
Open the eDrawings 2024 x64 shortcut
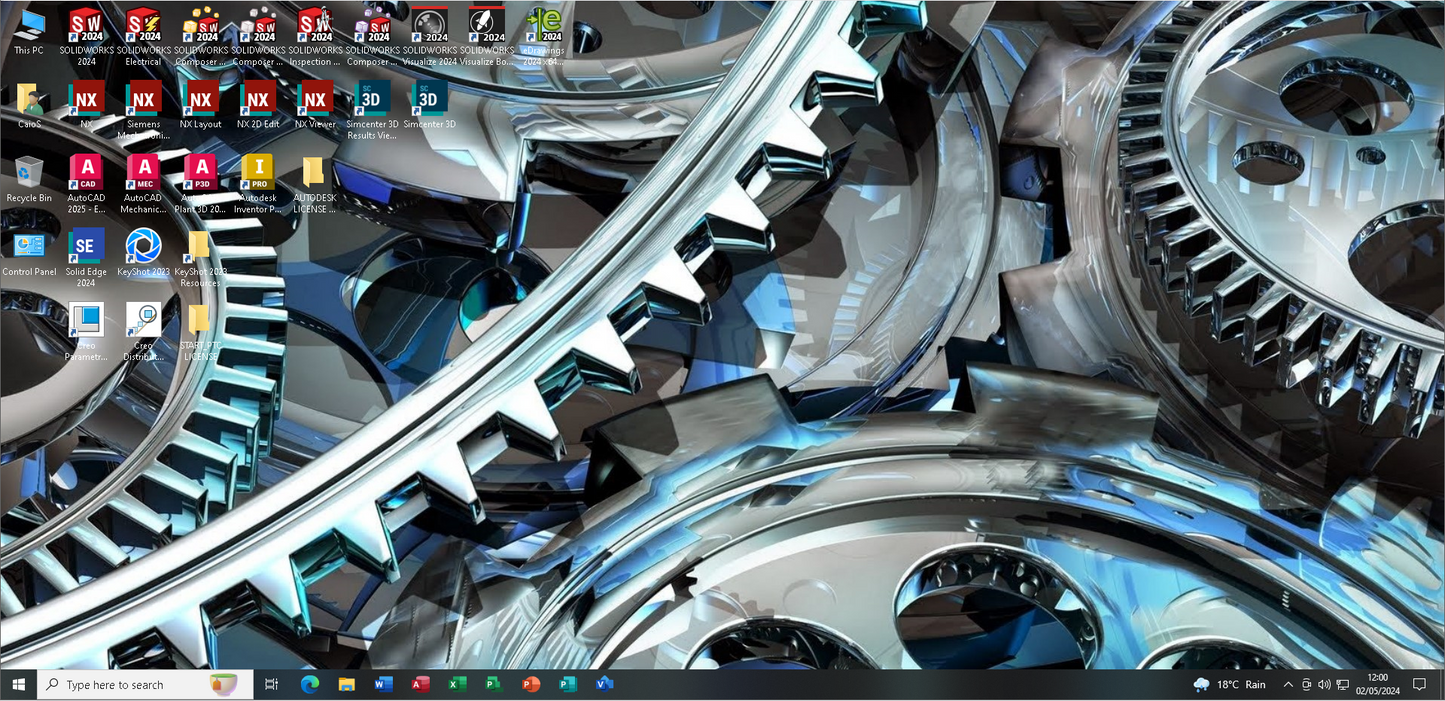(x=544, y=36)
